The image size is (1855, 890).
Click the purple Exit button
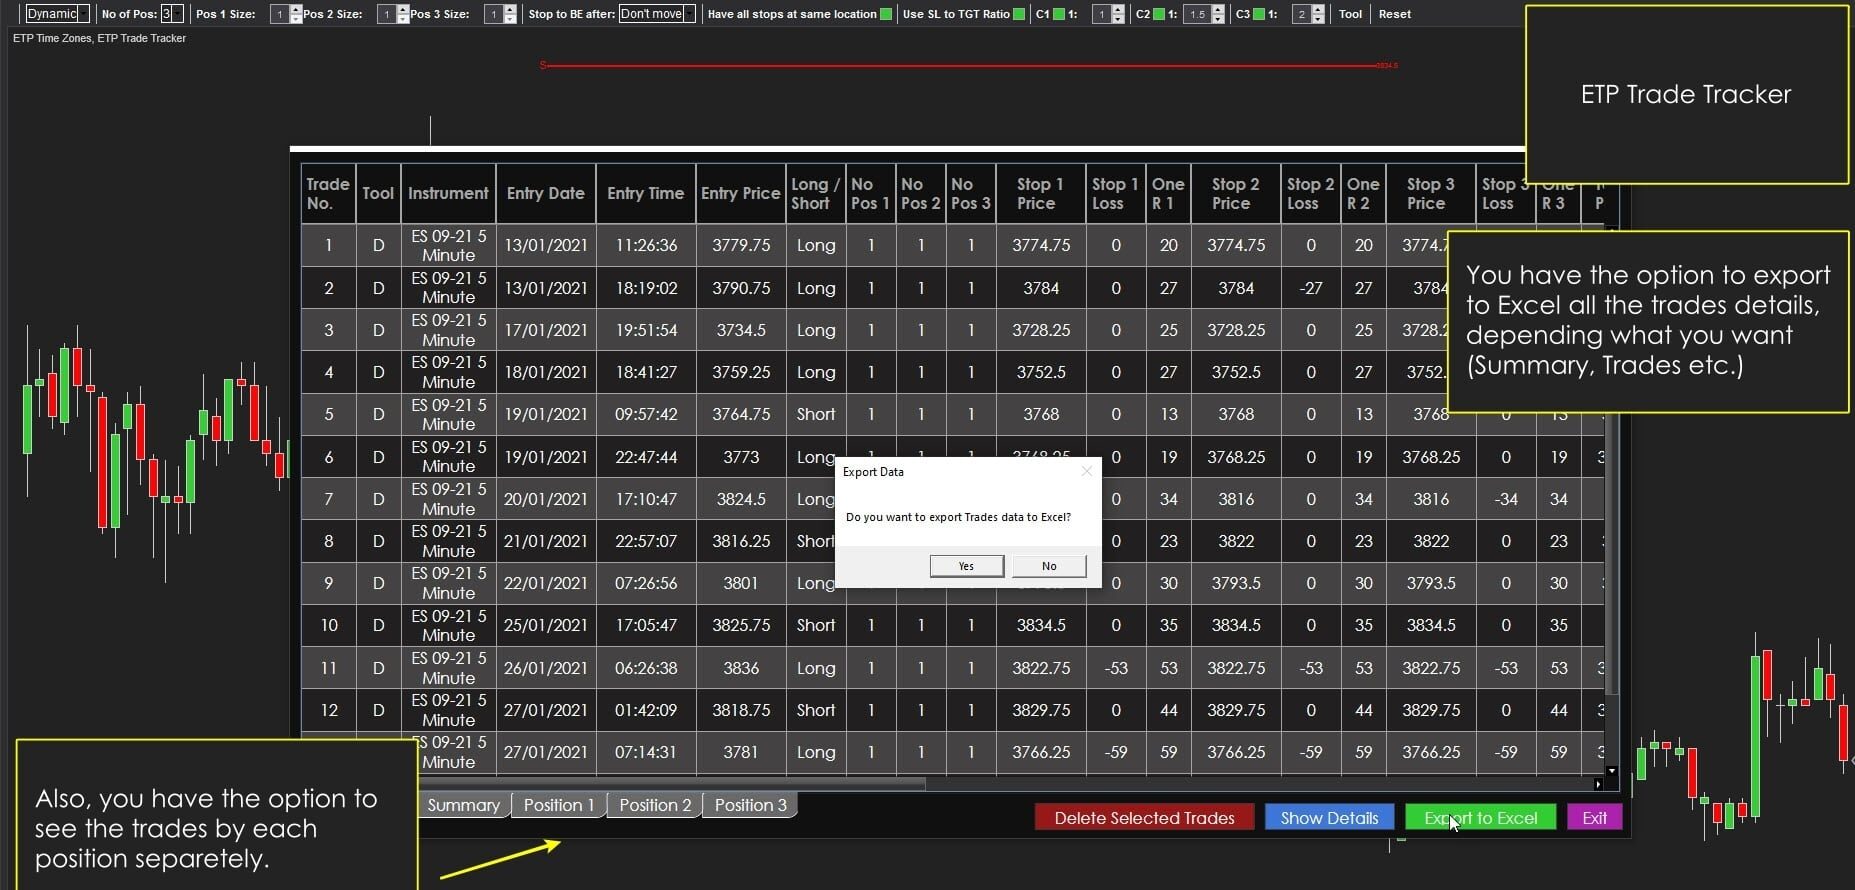[x=1594, y=818]
